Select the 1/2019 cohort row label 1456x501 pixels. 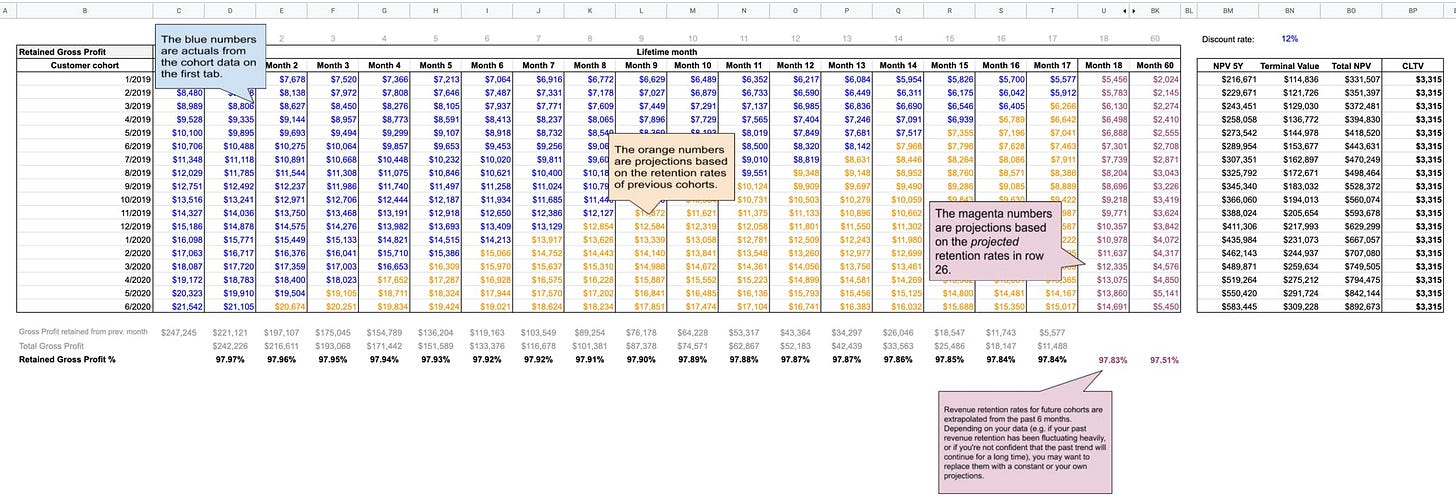tap(137, 78)
